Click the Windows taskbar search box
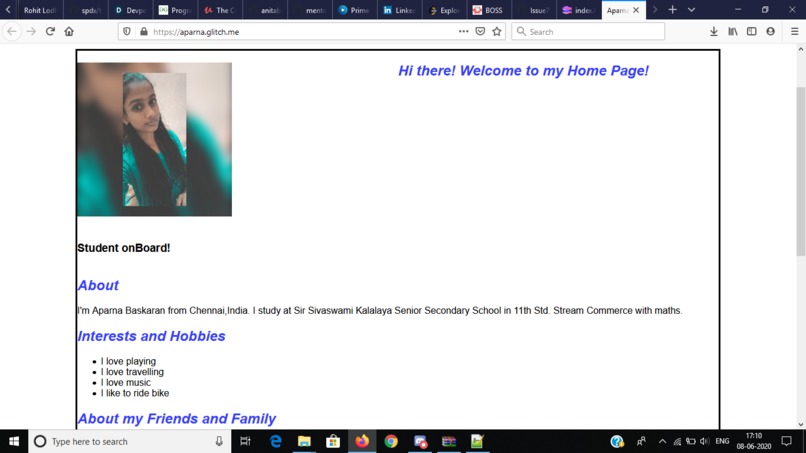Screen dimensions: 806x453 click(130, 441)
